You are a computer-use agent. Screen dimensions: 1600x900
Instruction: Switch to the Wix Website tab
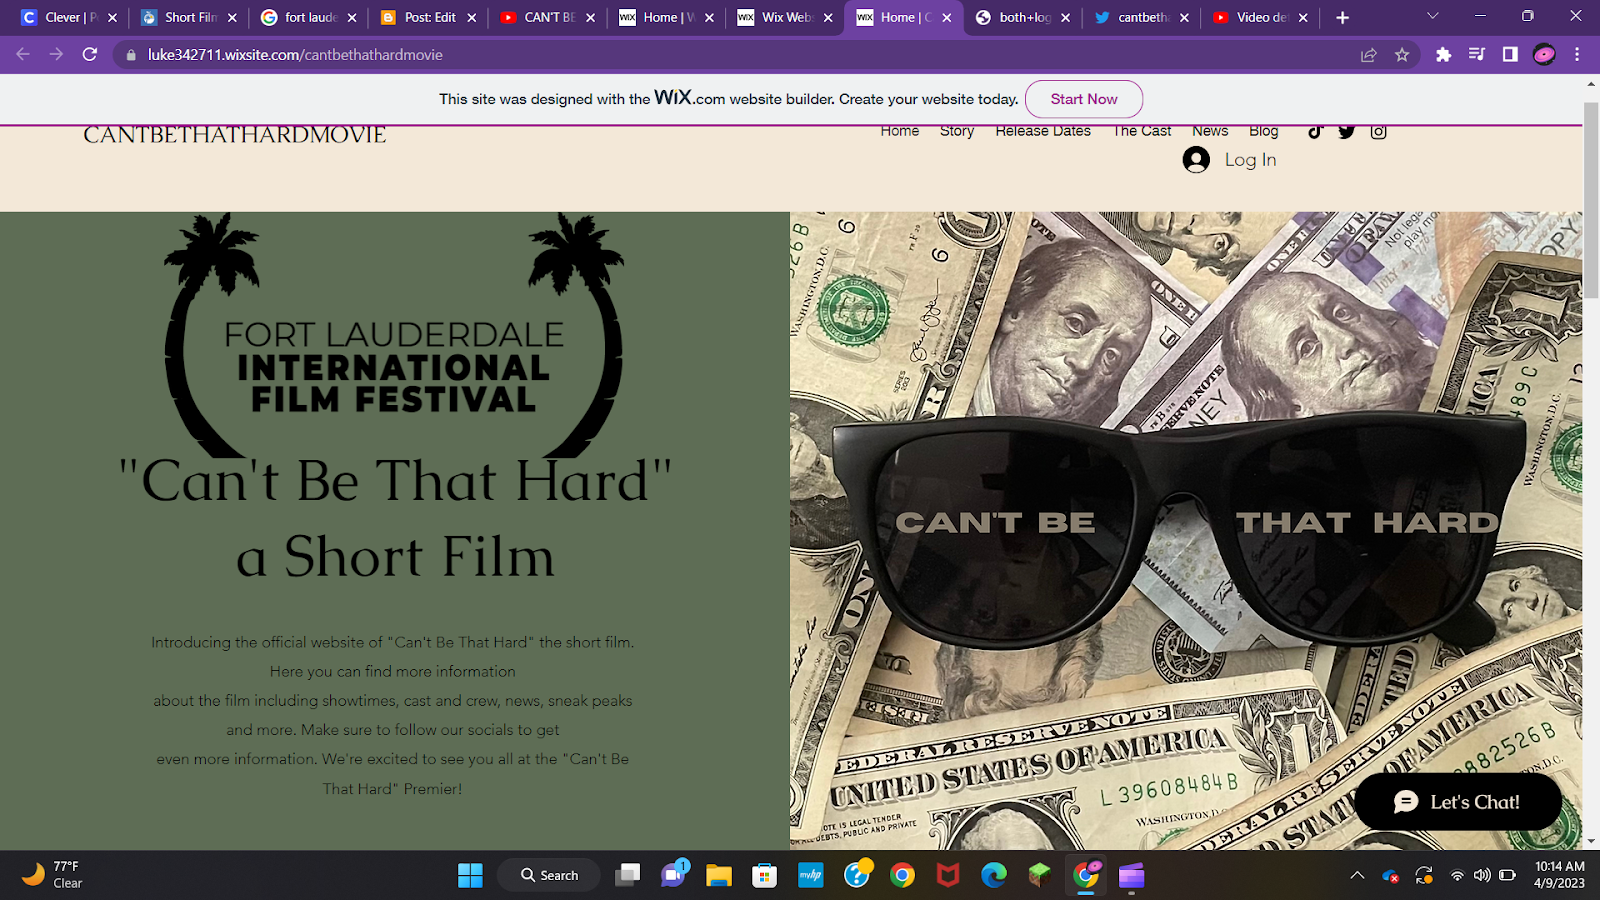(x=785, y=17)
